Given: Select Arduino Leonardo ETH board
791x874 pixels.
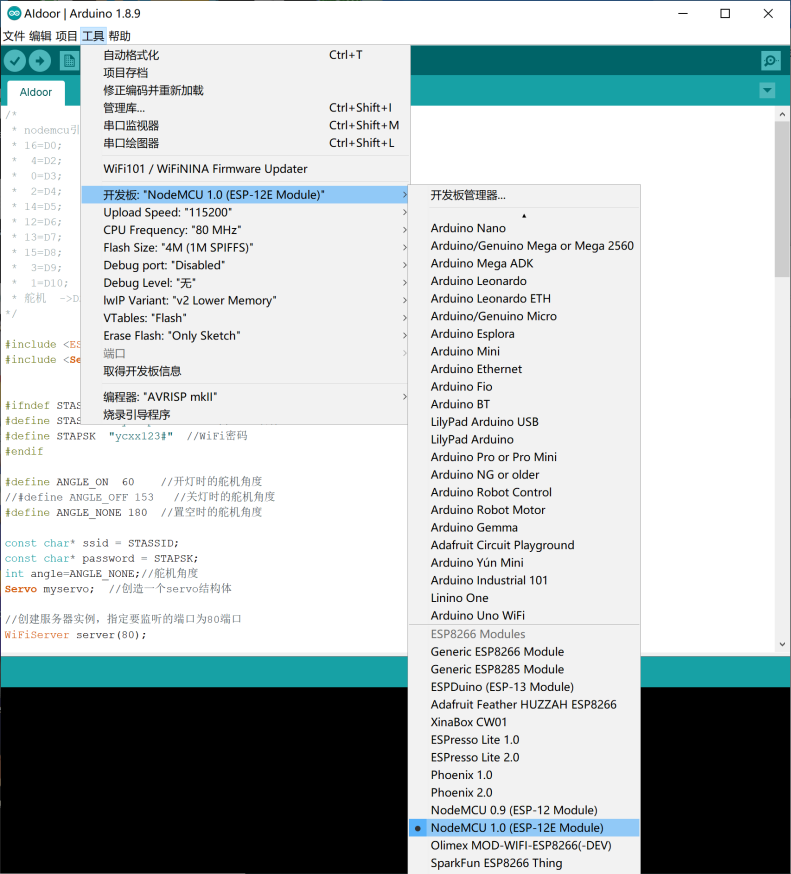Looking at the screenshot, I should tap(525, 299).
